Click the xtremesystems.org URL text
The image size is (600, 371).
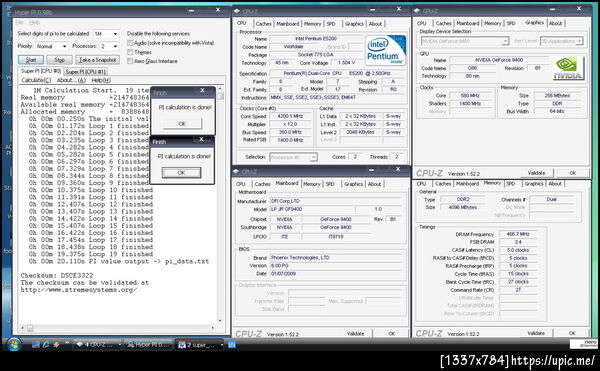(79, 290)
